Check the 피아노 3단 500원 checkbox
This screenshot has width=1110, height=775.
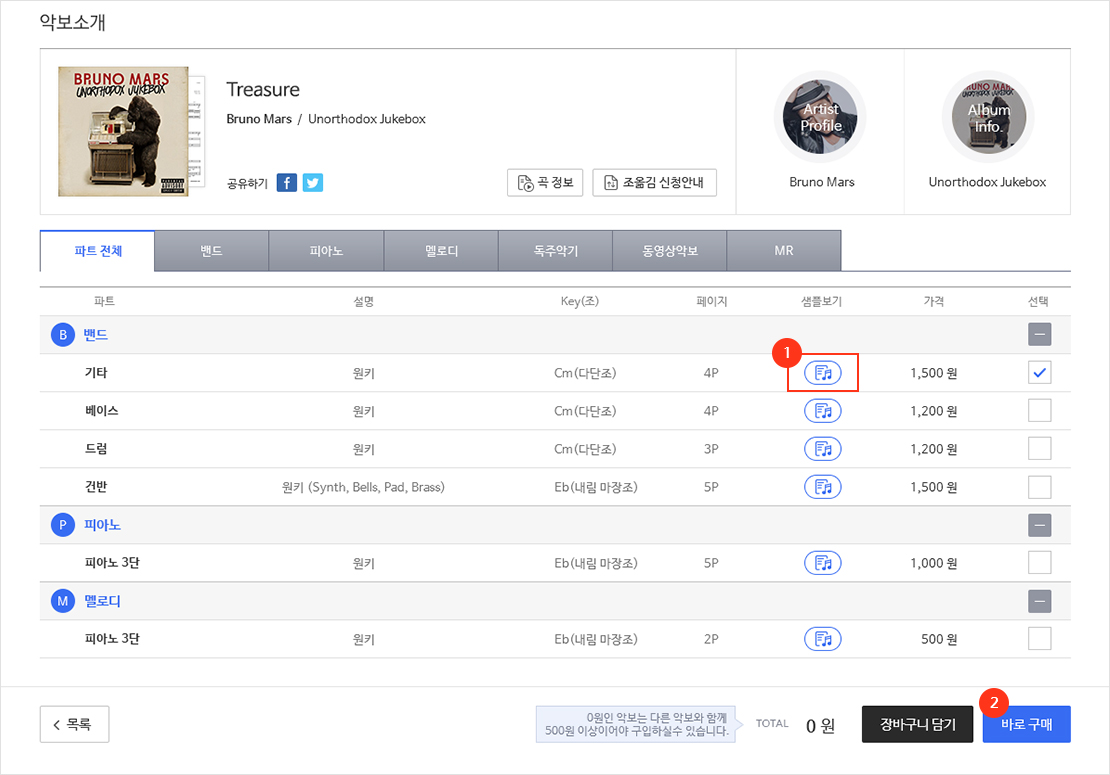pyautogui.click(x=1039, y=639)
